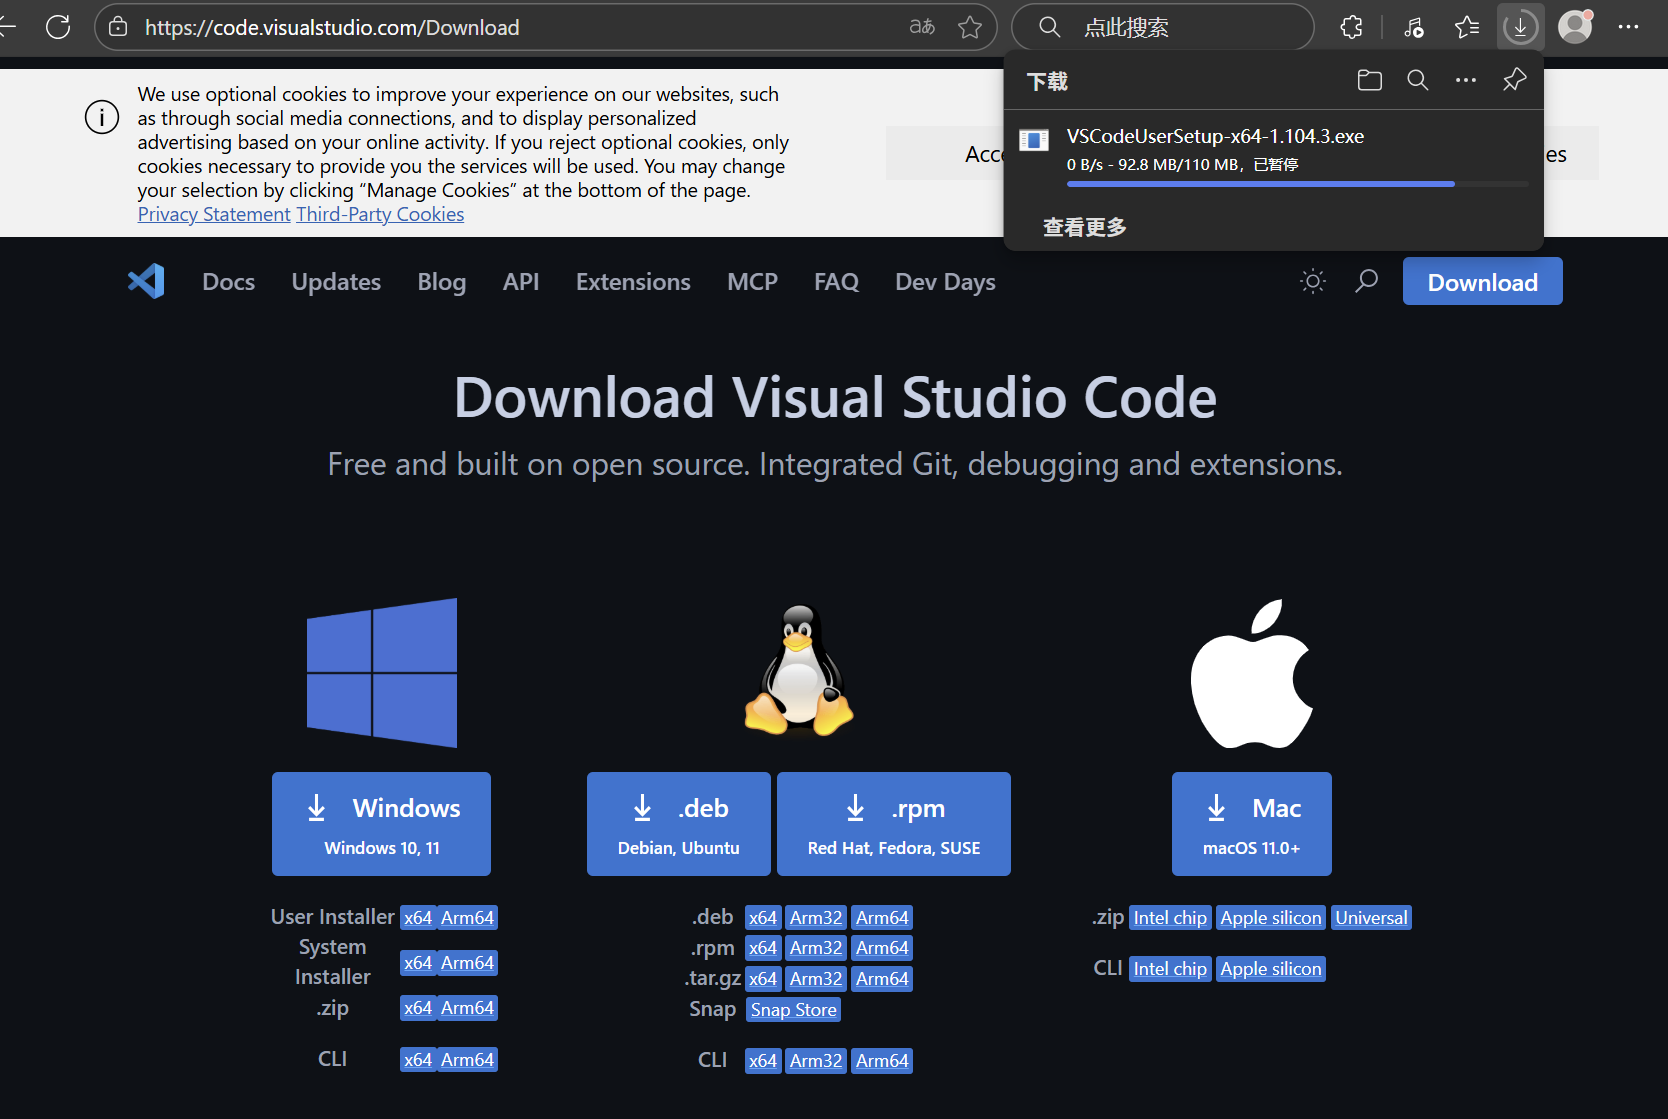The width and height of the screenshot is (1668, 1119).
Task: Open the Snap Store link for Linux
Action: pyautogui.click(x=792, y=1009)
